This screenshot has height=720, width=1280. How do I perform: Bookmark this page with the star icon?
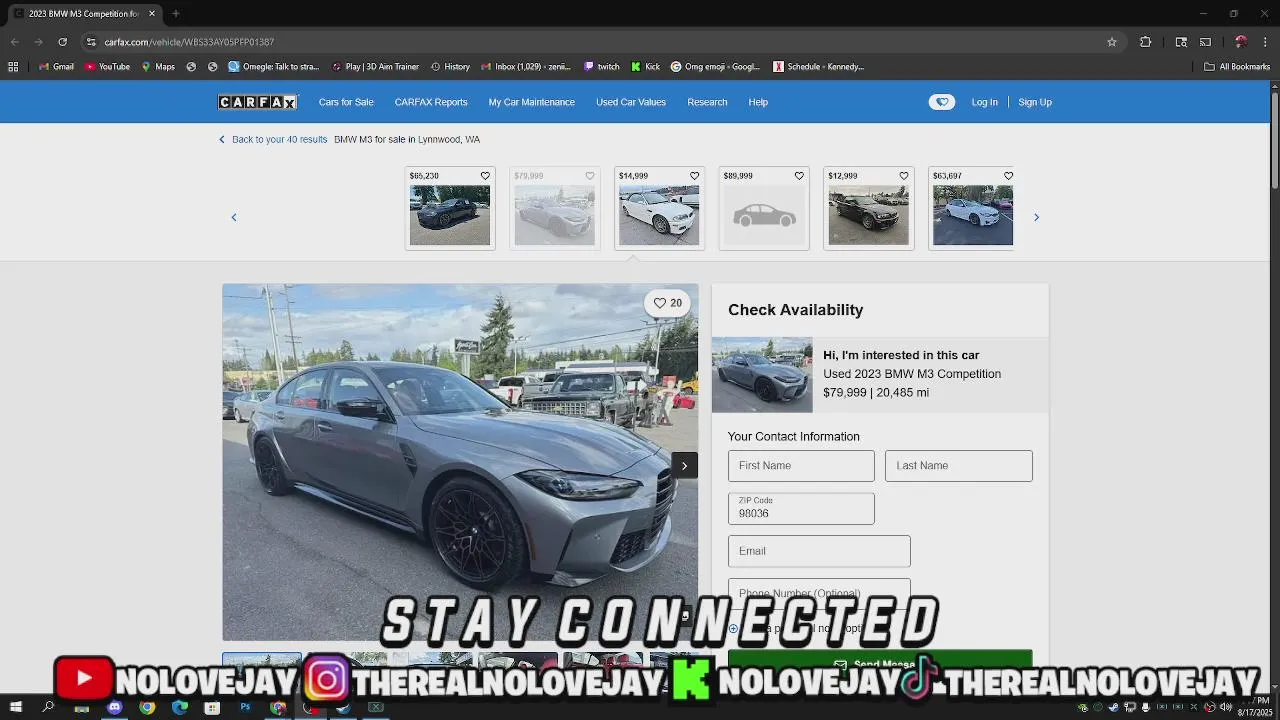1112,42
